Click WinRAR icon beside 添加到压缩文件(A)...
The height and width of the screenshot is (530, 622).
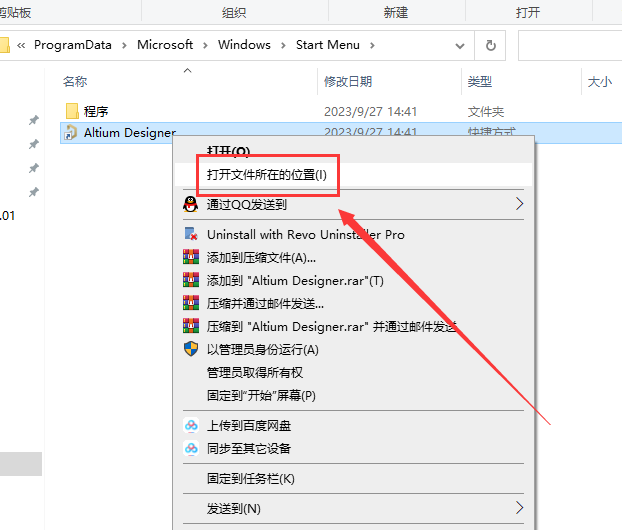tap(191, 257)
